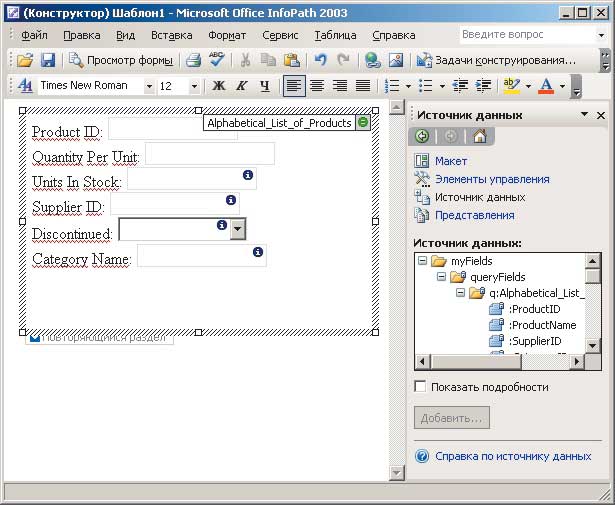615x505 pixels.
Task: Open the Вид menu
Action: coord(126,35)
